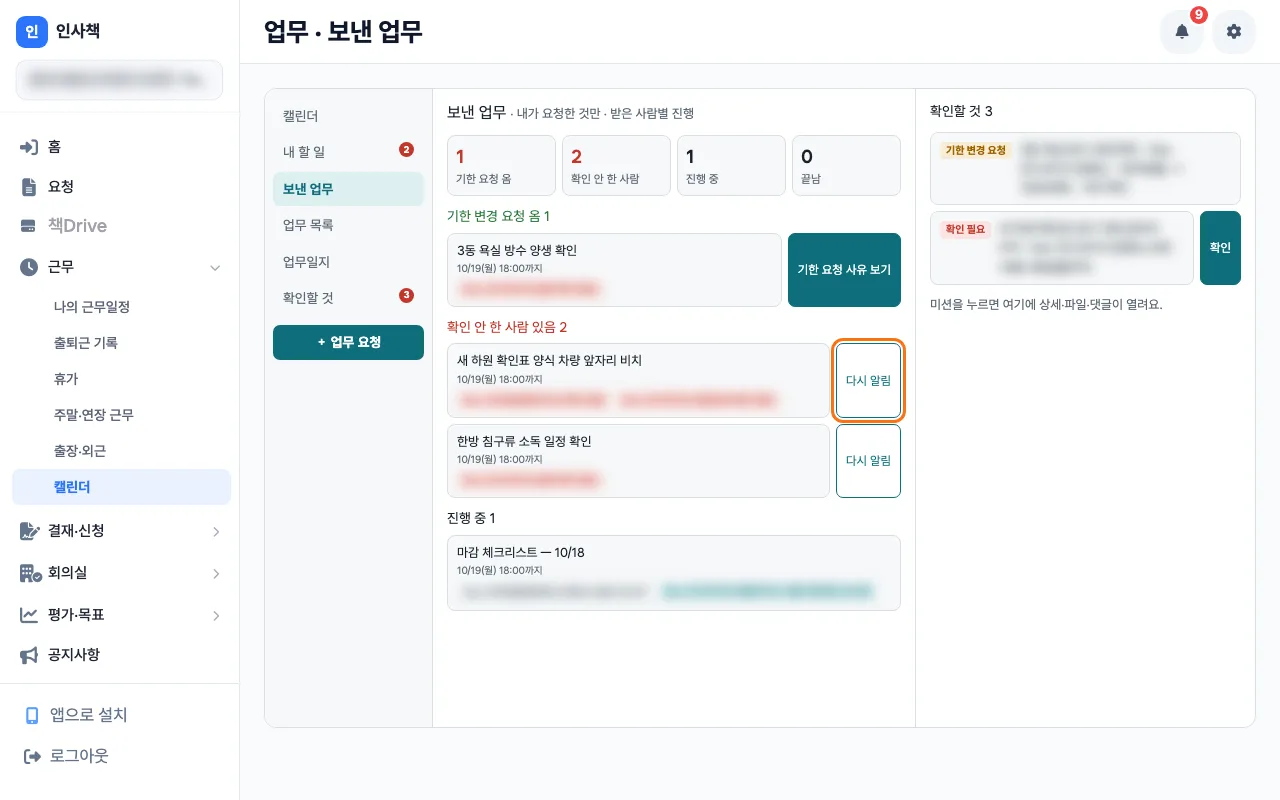Image resolution: width=1280 pixels, height=800 pixels.
Task: Open 새 하원 확인표 양식 task card
Action: coord(638,380)
